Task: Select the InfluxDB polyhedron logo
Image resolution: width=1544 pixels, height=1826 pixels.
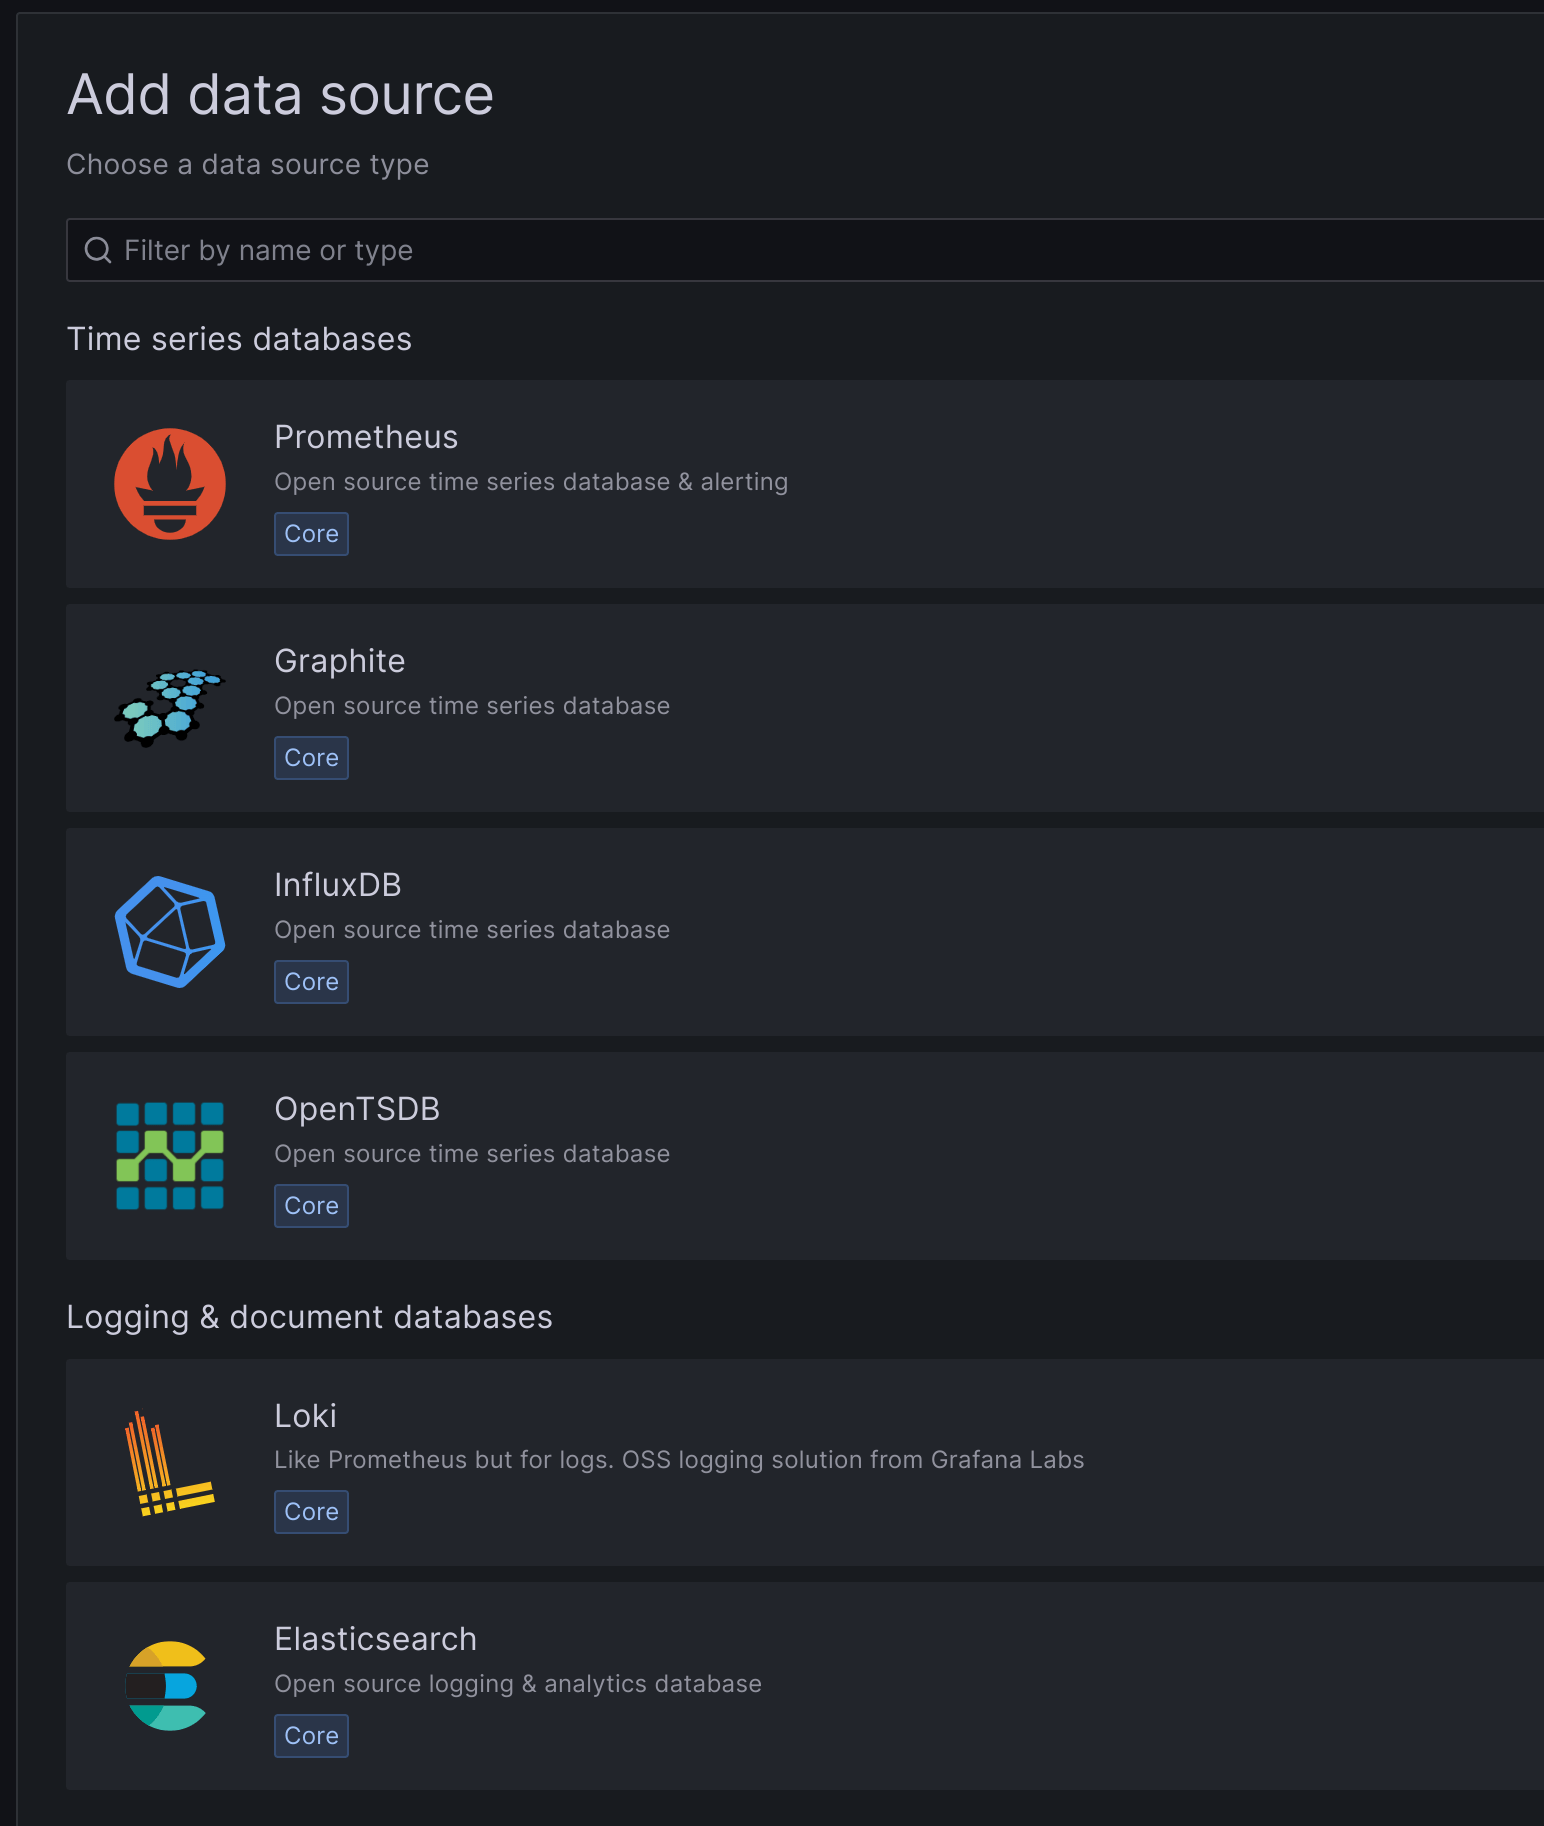Action: pos(170,932)
